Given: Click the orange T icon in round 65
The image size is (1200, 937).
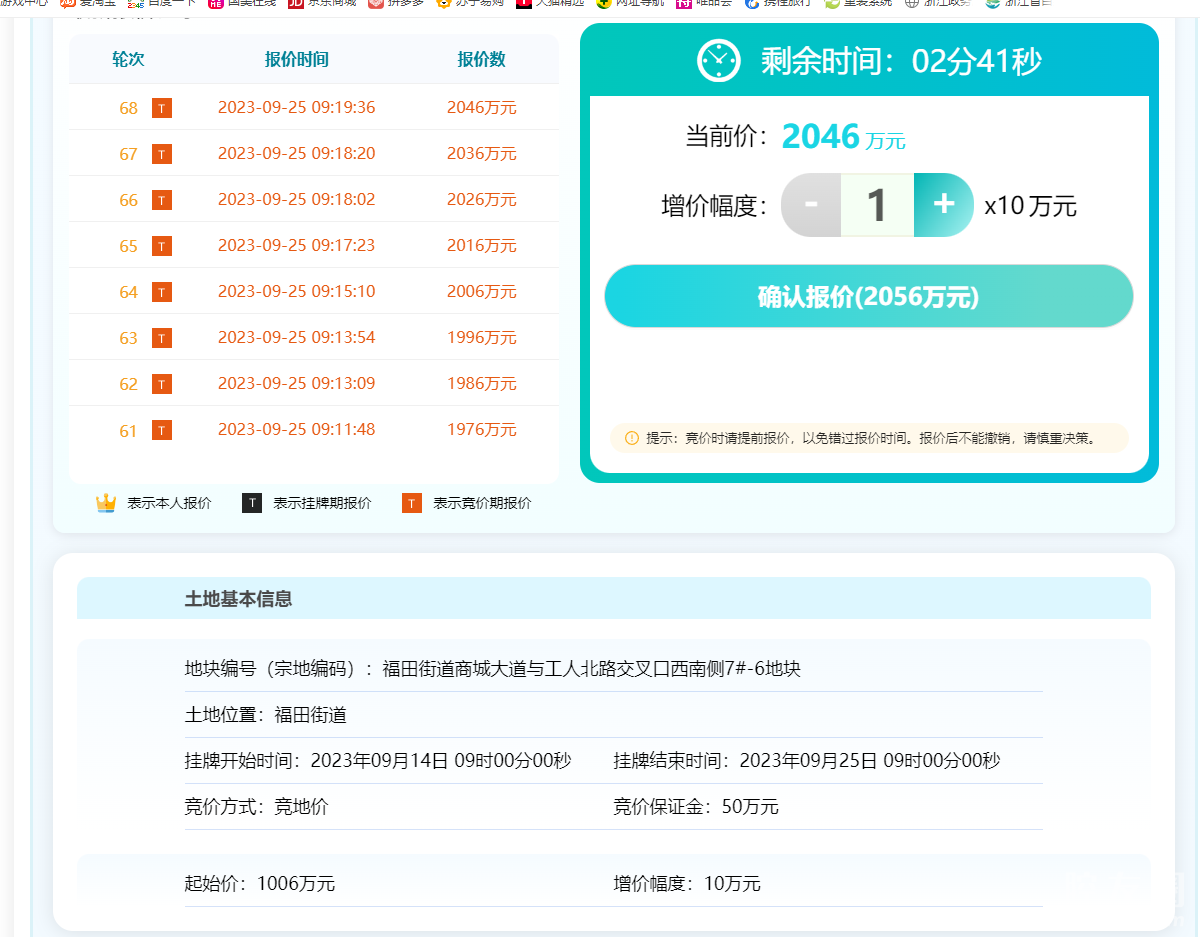Looking at the screenshot, I should pyautogui.click(x=162, y=246).
